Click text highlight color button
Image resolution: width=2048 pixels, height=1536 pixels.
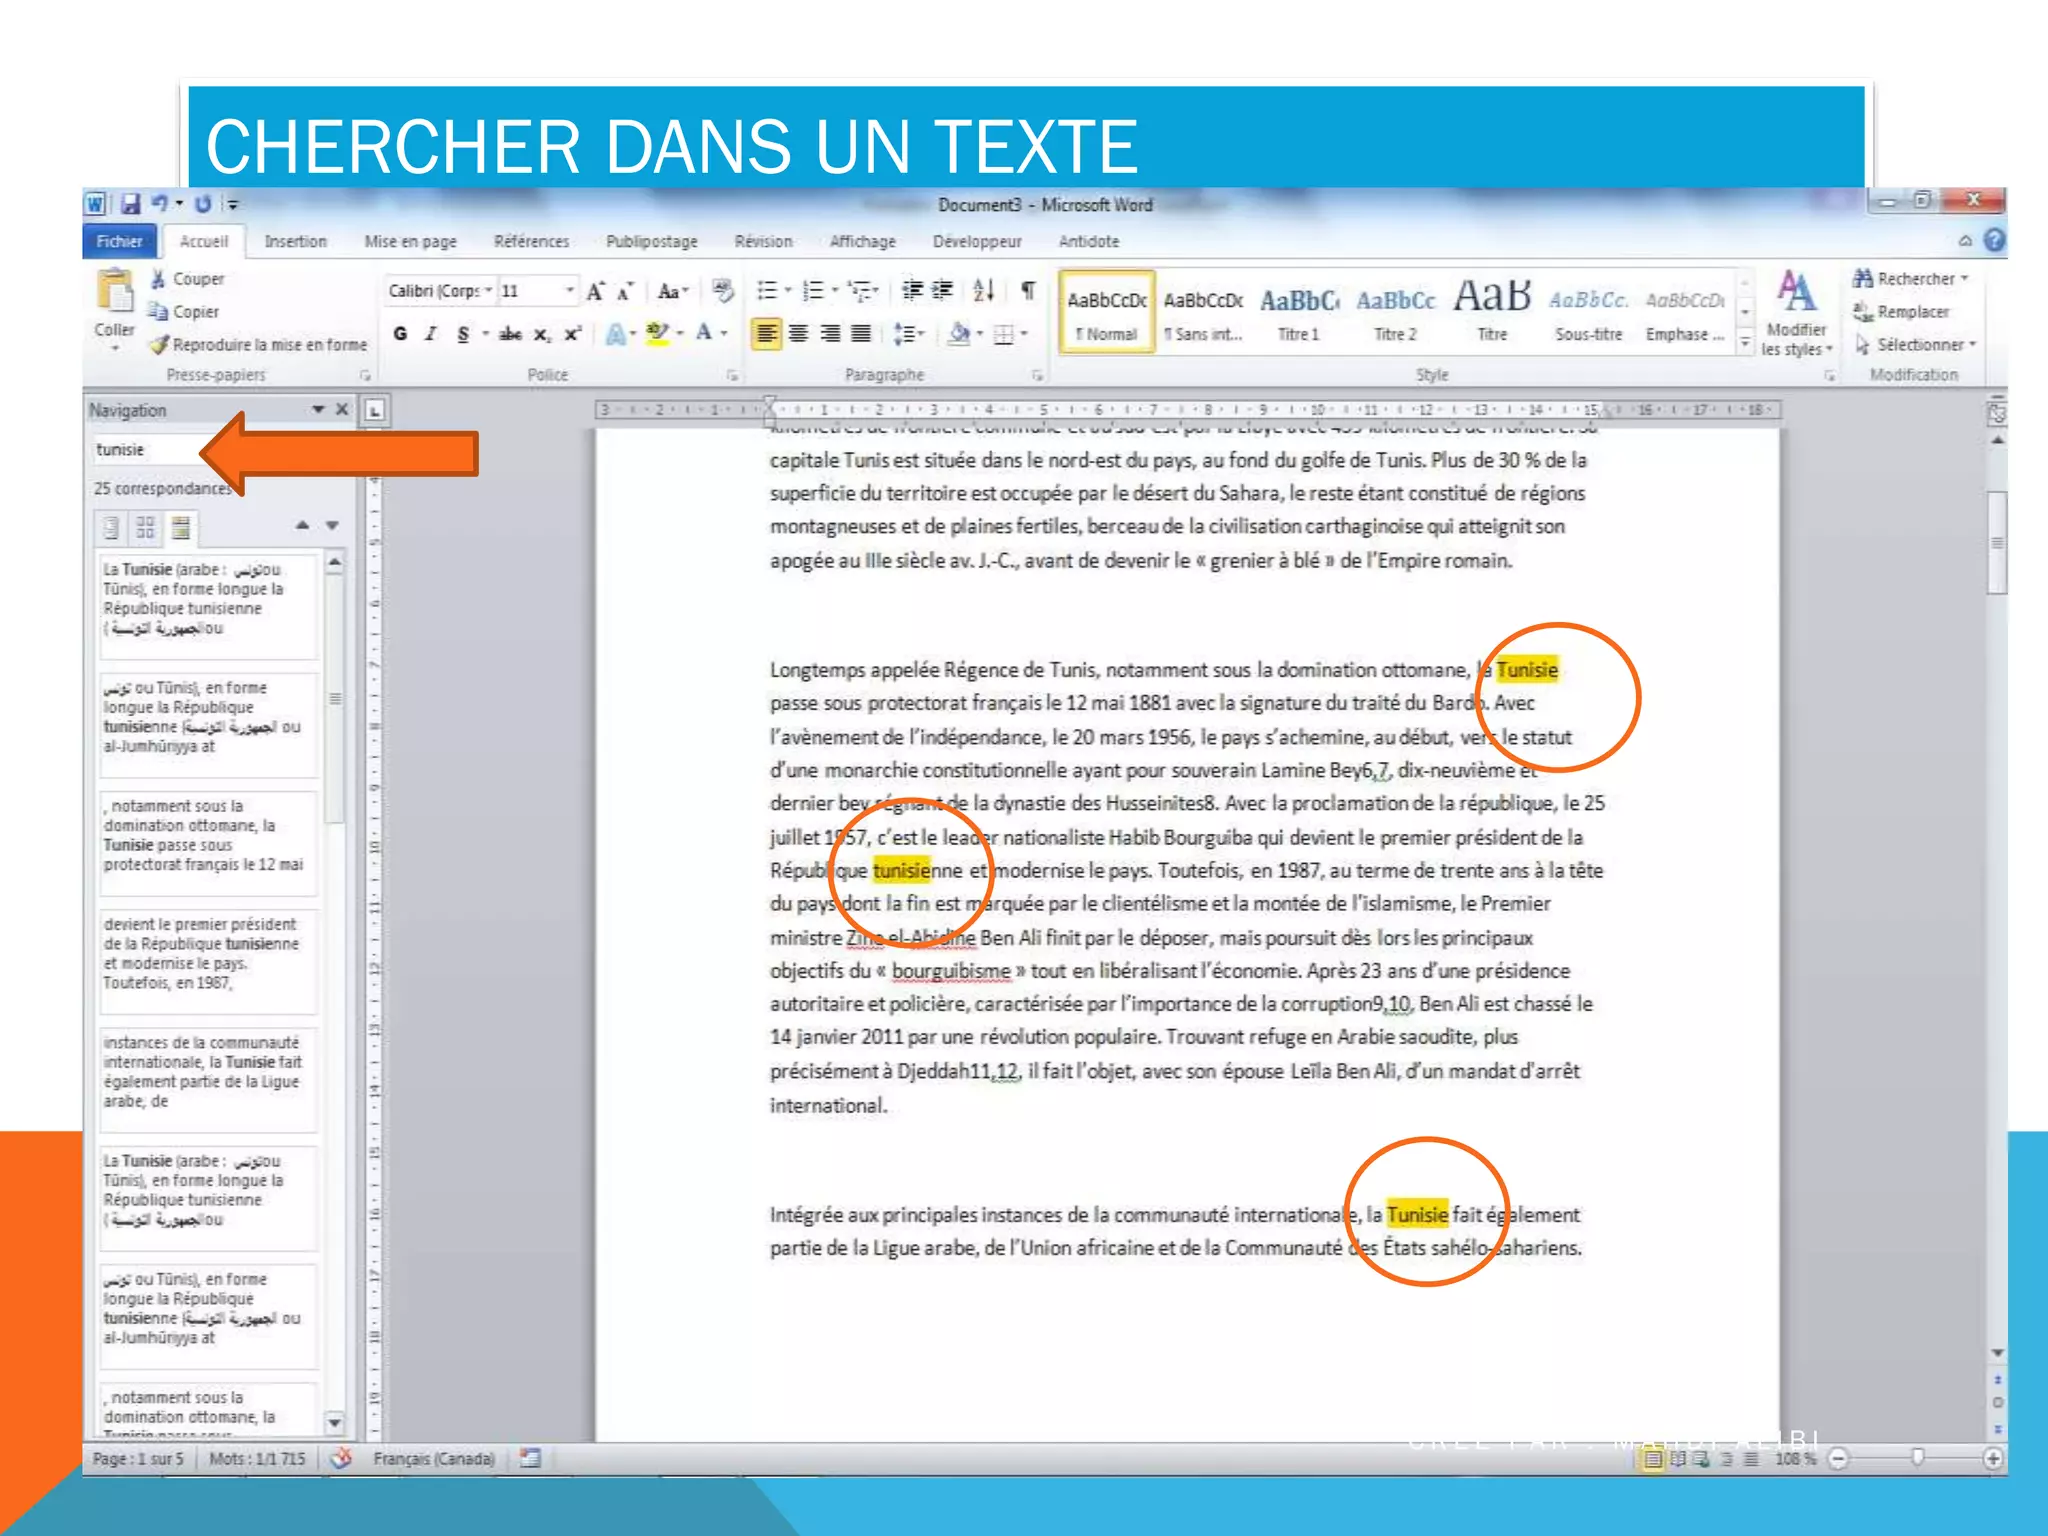[x=657, y=334]
